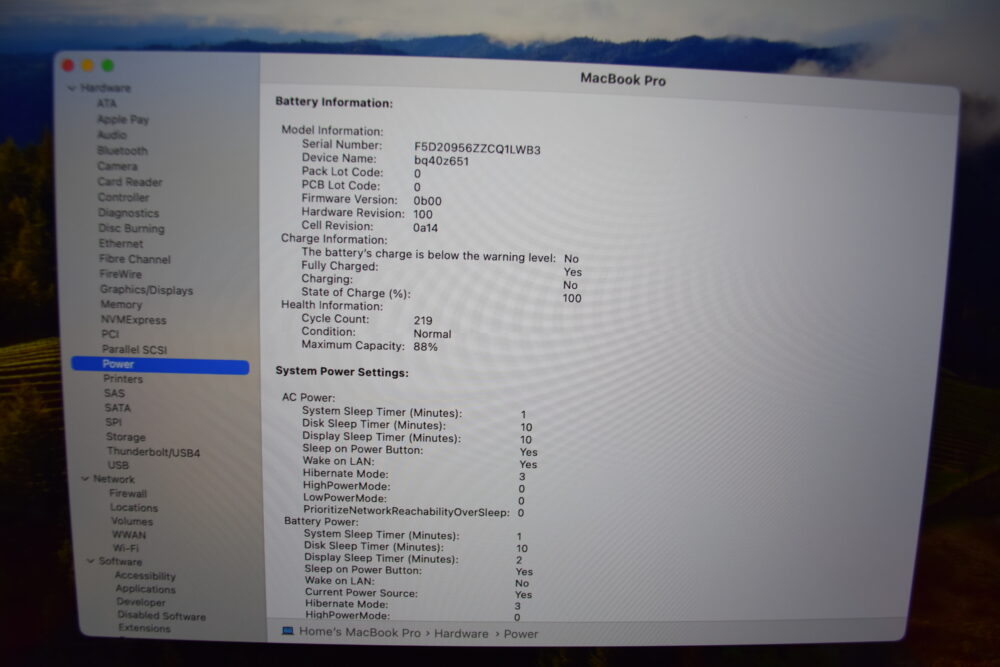Open Card Reader entry

pyautogui.click(x=129, y=182)
